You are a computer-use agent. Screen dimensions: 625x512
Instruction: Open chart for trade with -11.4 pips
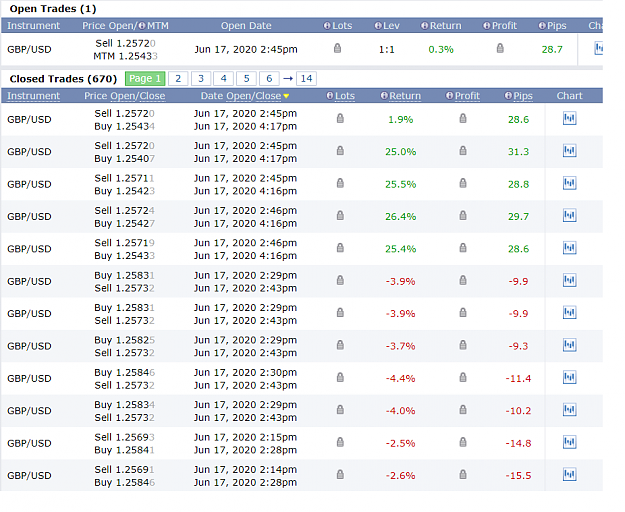click(570, 377)
